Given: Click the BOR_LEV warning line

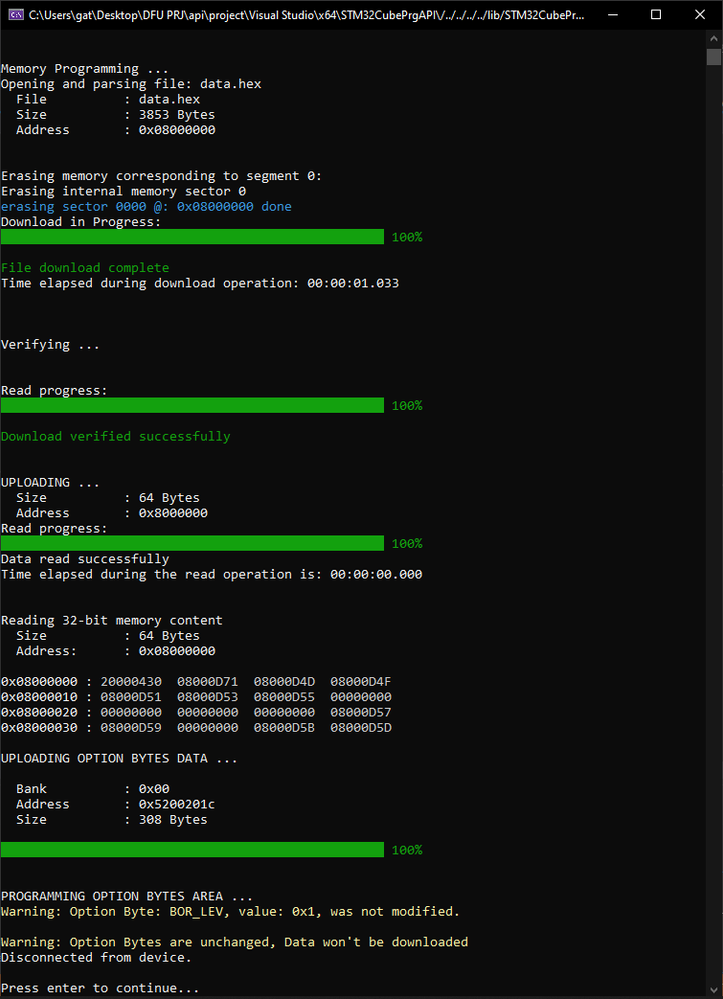Looking at the screenshot, I should tap(230, 912).
